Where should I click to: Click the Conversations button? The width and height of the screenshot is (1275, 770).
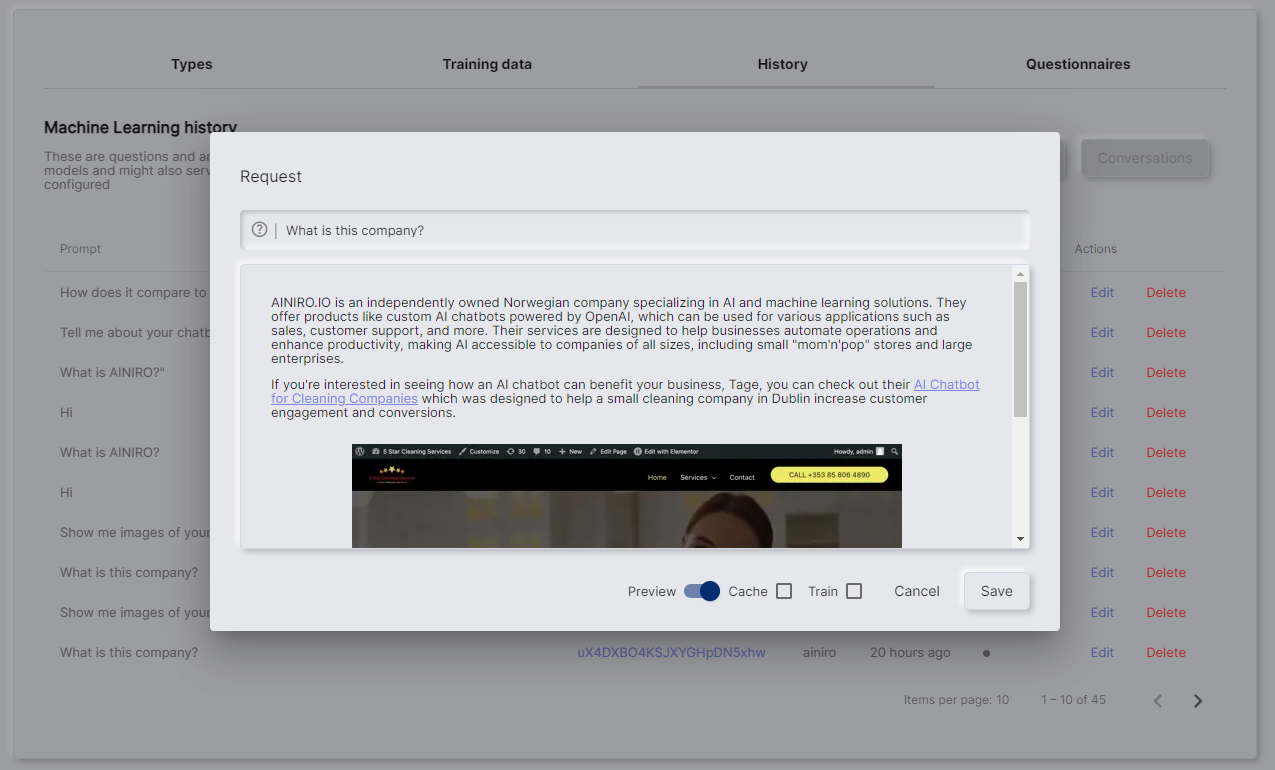(1145, 158)
